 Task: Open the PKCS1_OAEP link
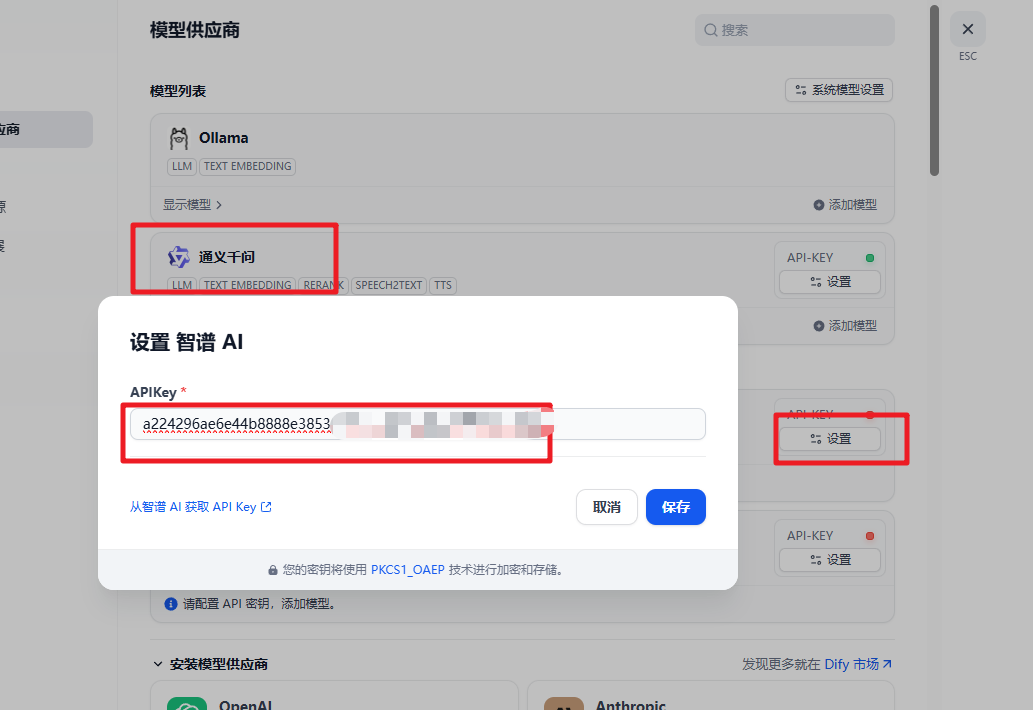click(x=407, y=570)
